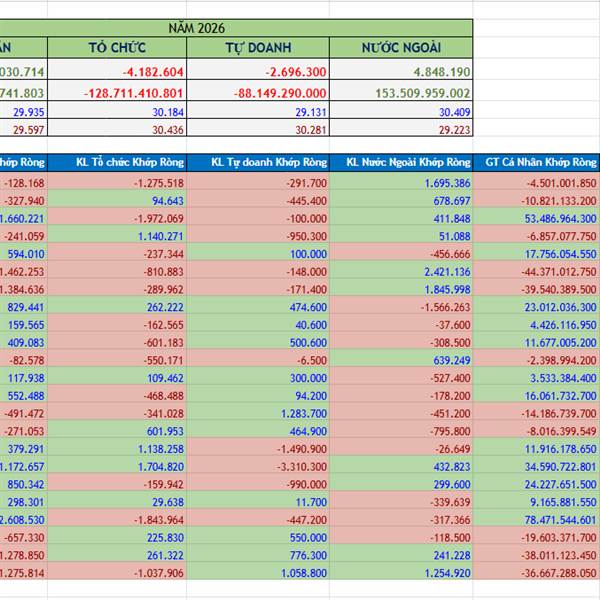Select cell -128.711.410.801
Screen dimensions: 600x600
(x=117, y=91)
